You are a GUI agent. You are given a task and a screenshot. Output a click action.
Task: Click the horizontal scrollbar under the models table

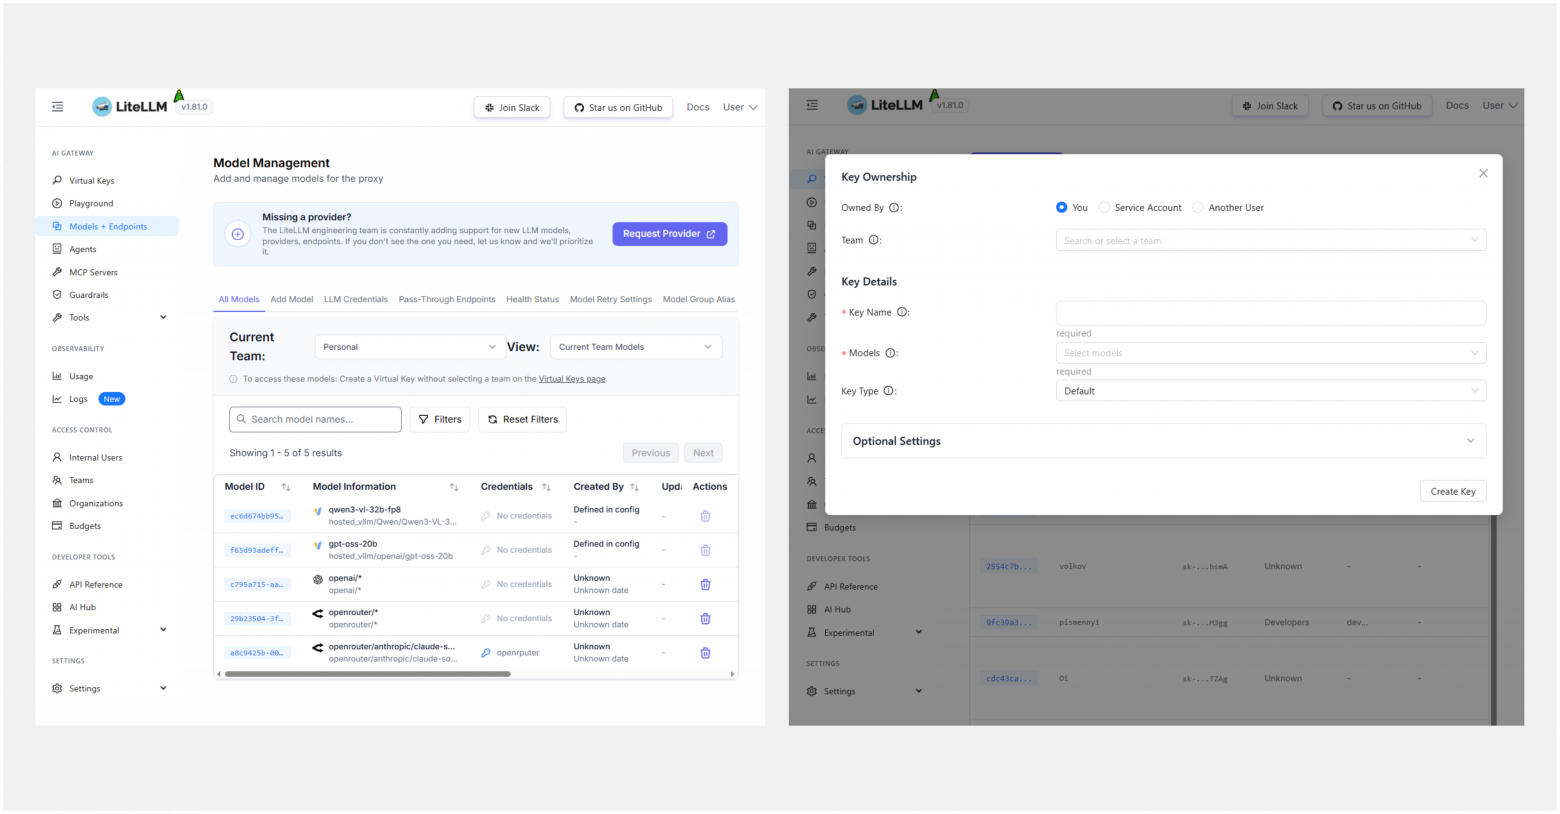pos(368,674)
